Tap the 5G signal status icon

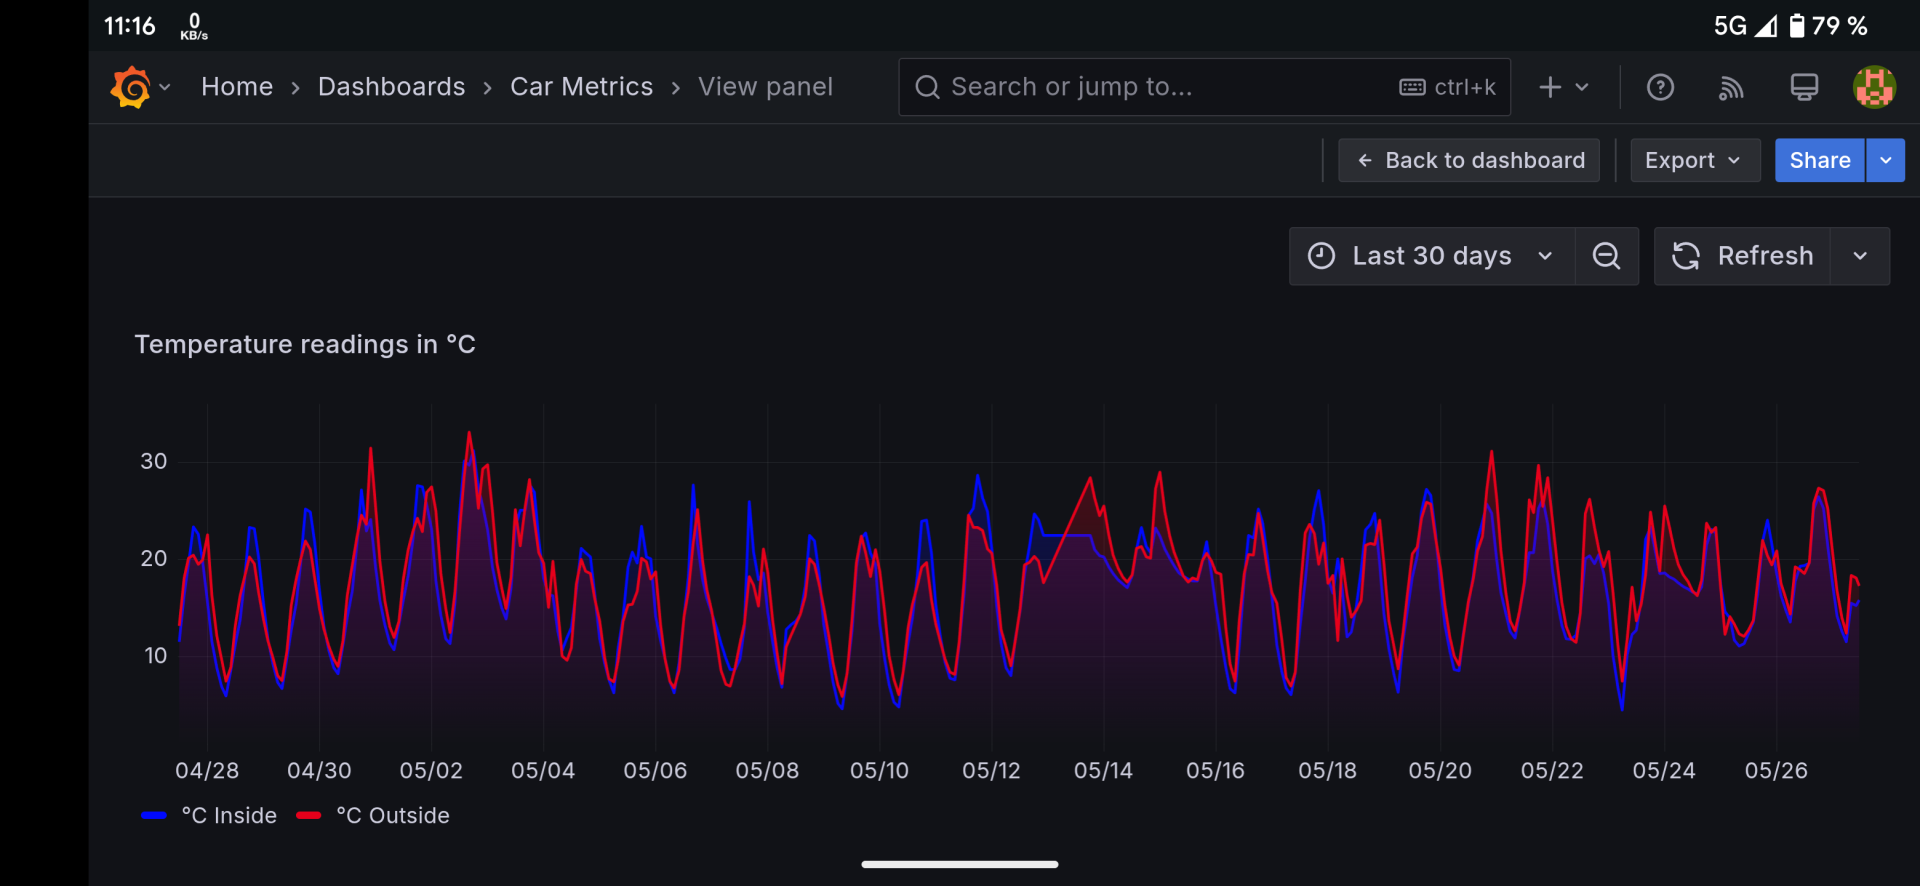tap(1743, 26)
